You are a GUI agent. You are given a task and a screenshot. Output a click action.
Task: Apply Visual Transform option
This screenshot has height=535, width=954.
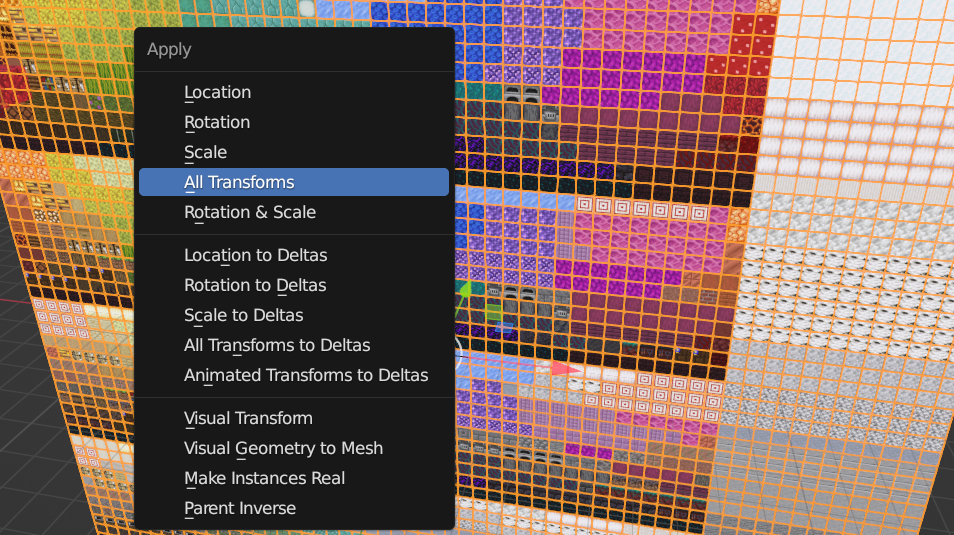(294, 419)
